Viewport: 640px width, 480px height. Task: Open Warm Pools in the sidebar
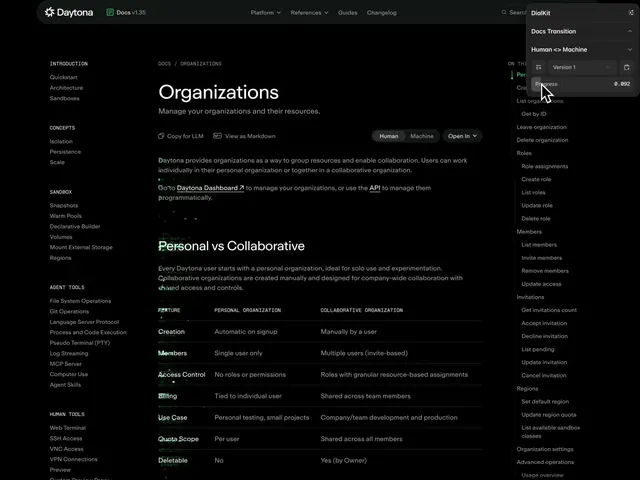(66, 216)
